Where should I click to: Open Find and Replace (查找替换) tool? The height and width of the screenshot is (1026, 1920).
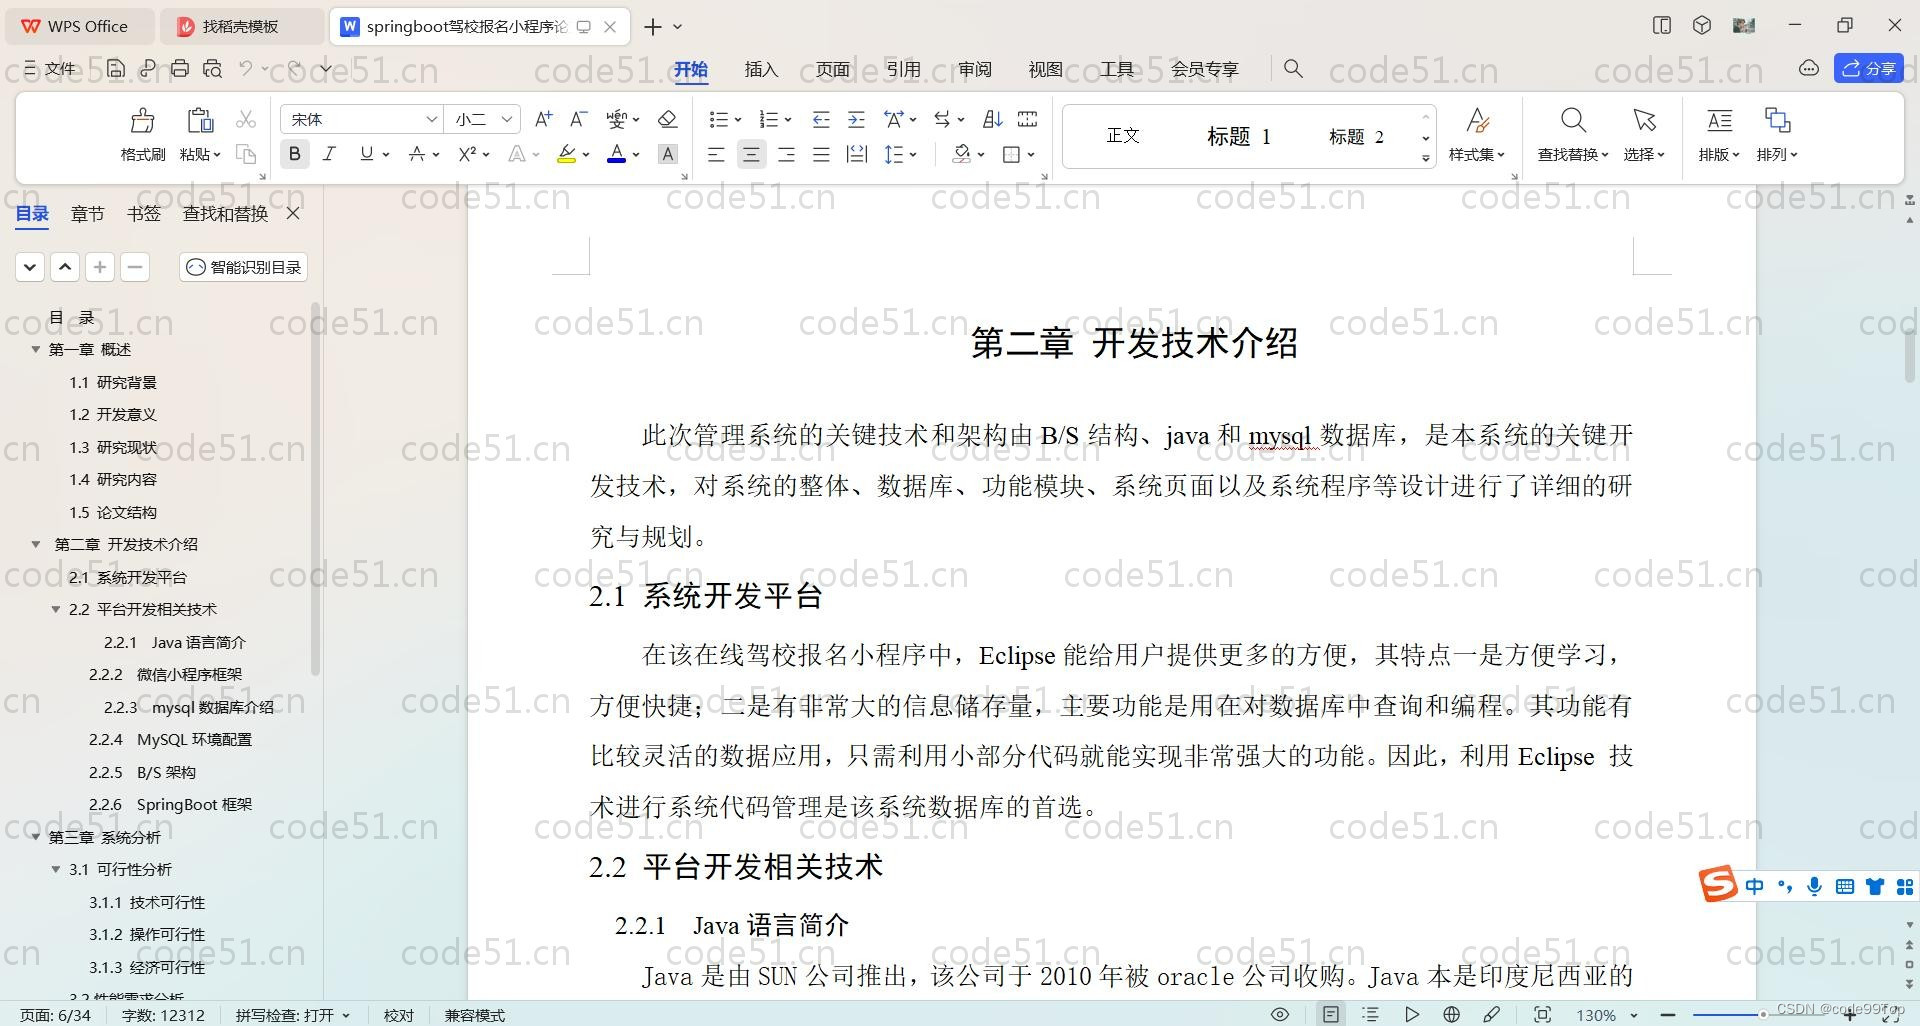pyautogui.click(x=1573, y=134)
